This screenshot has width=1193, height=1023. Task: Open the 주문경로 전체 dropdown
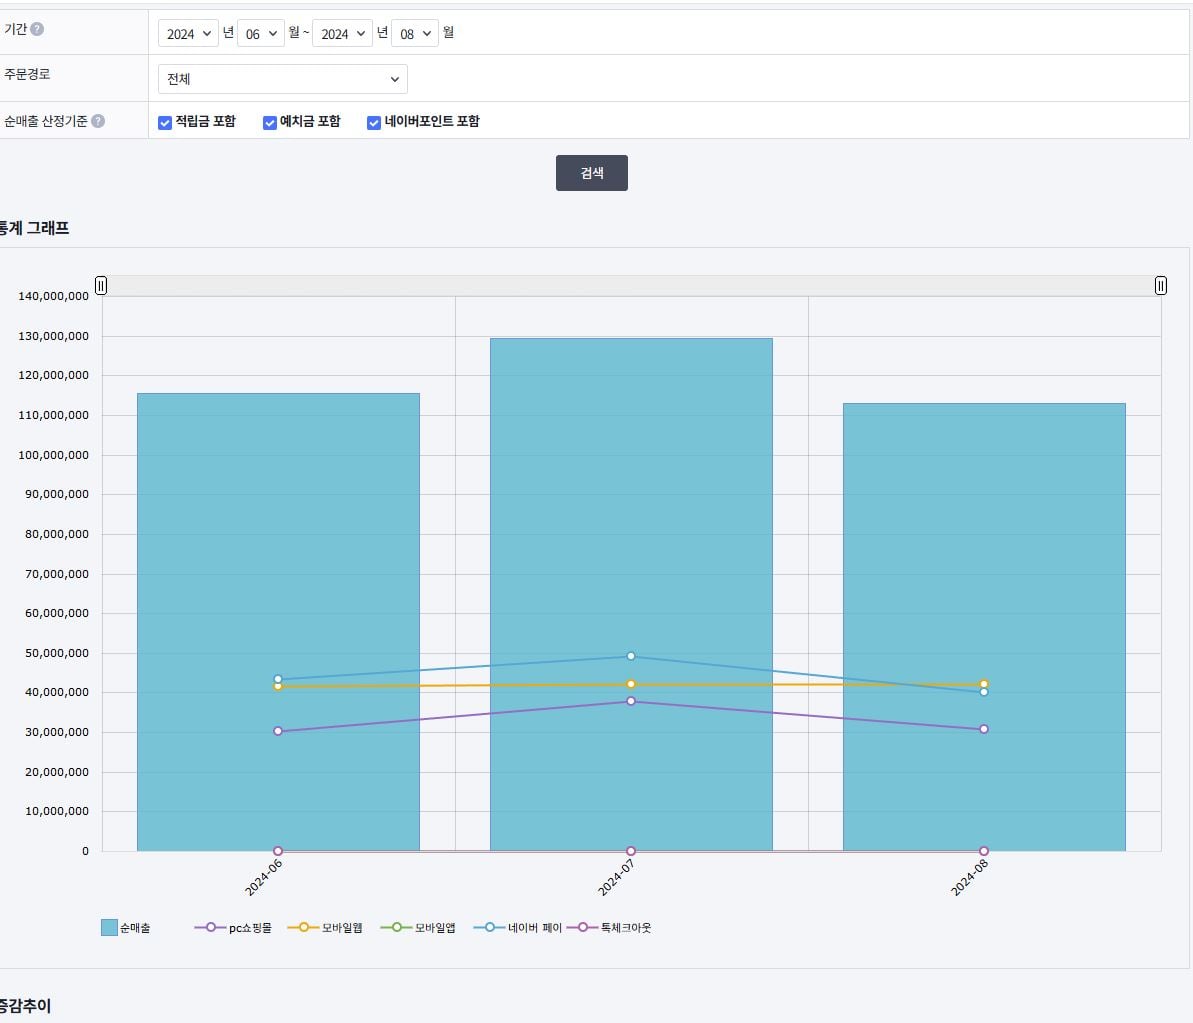[282, 79]
